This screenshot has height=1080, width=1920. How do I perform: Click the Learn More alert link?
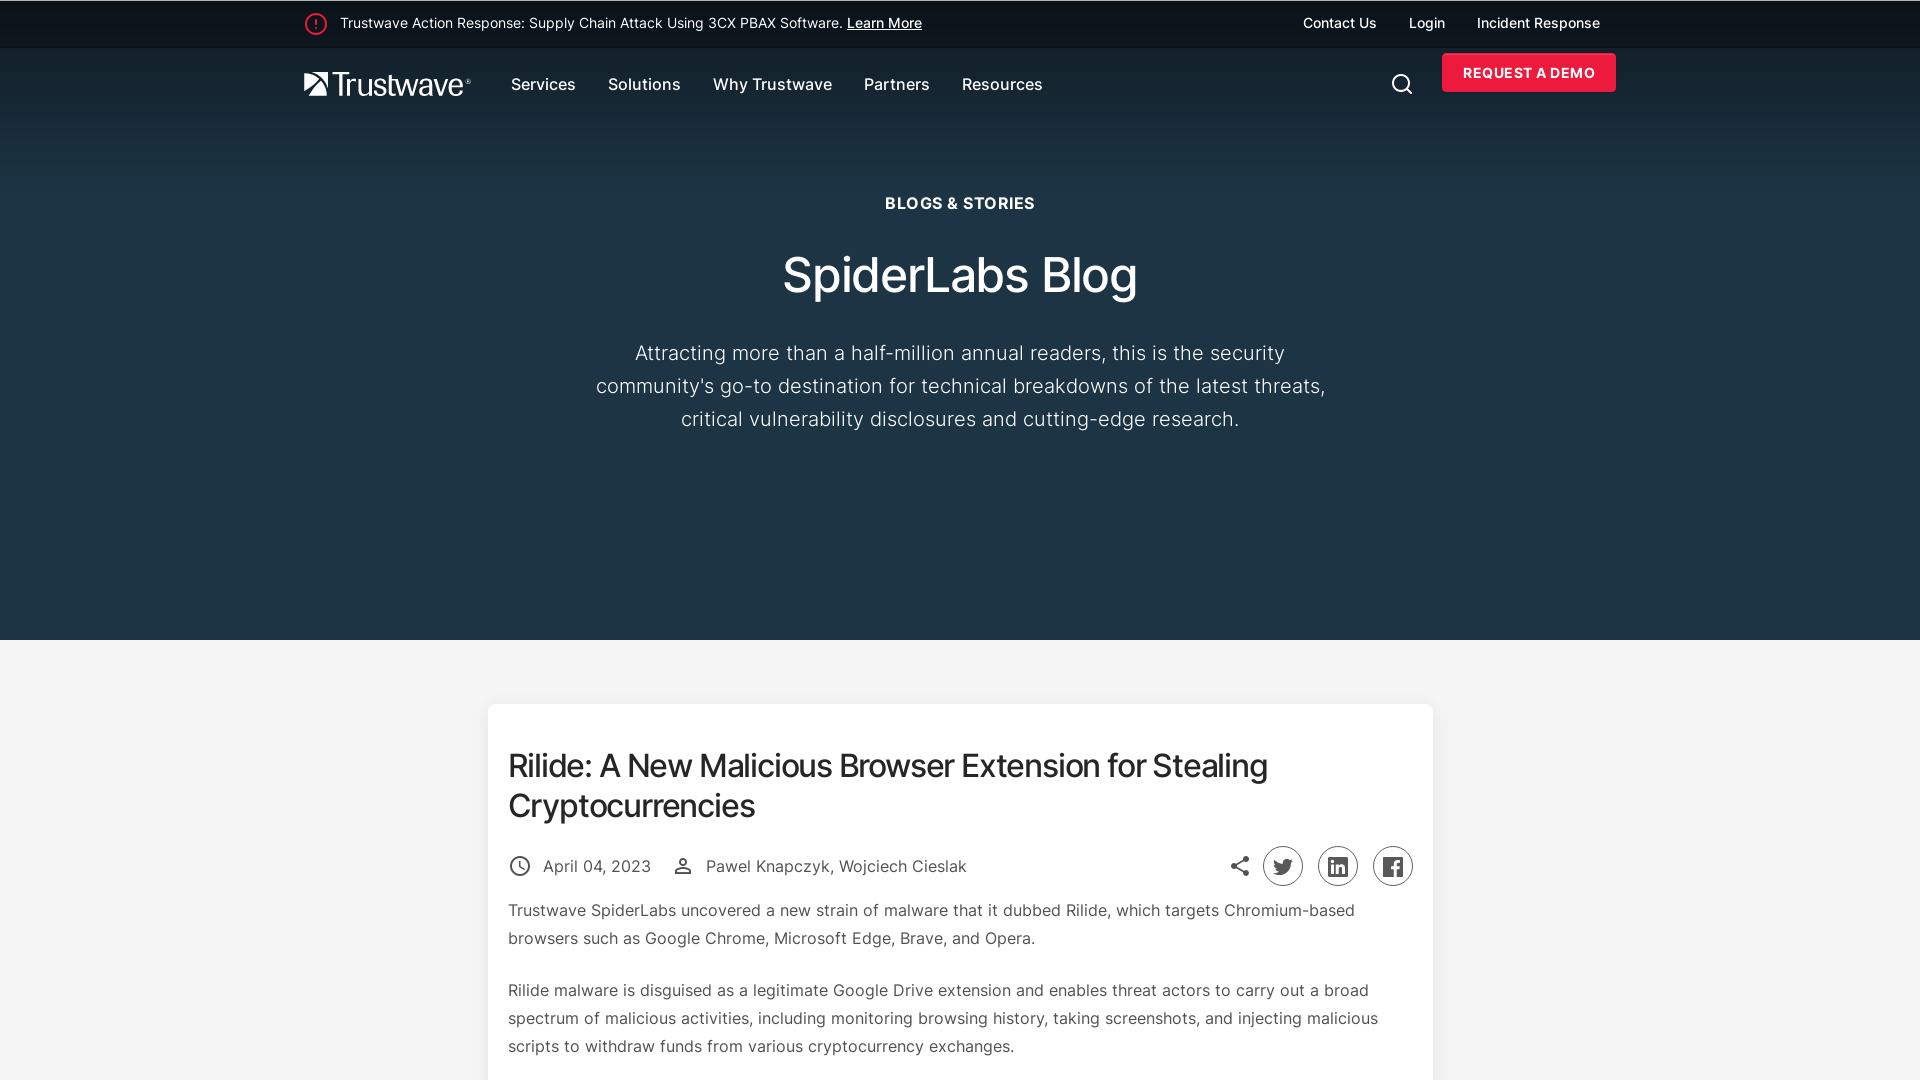pyautogui.click(x=884, y=22)
